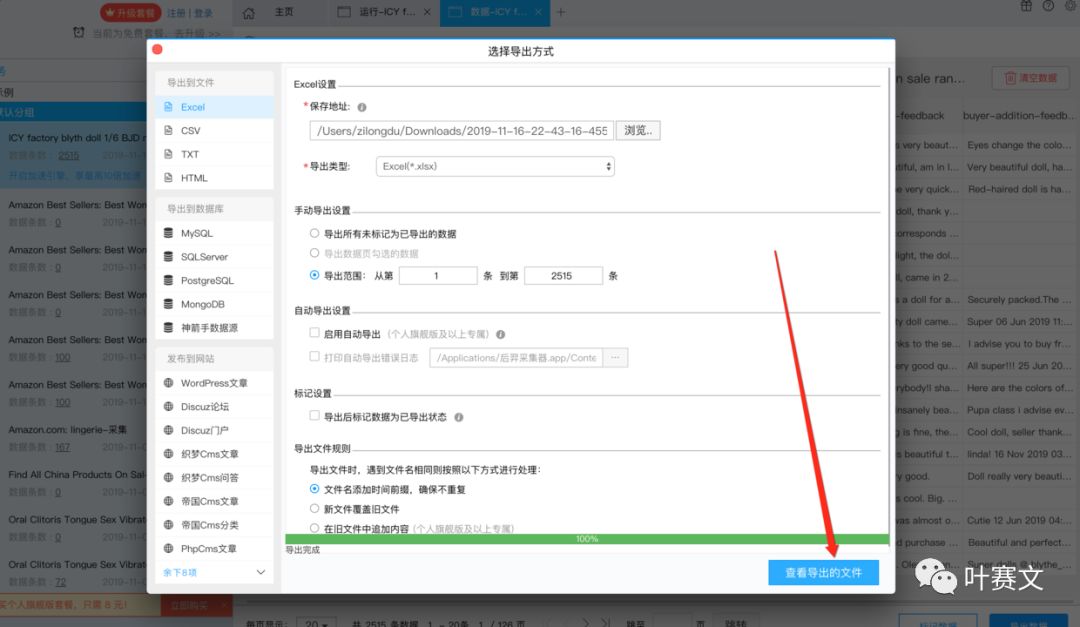
Task: Open the per-page count dropdown showing 20
Action: [313, 623]
